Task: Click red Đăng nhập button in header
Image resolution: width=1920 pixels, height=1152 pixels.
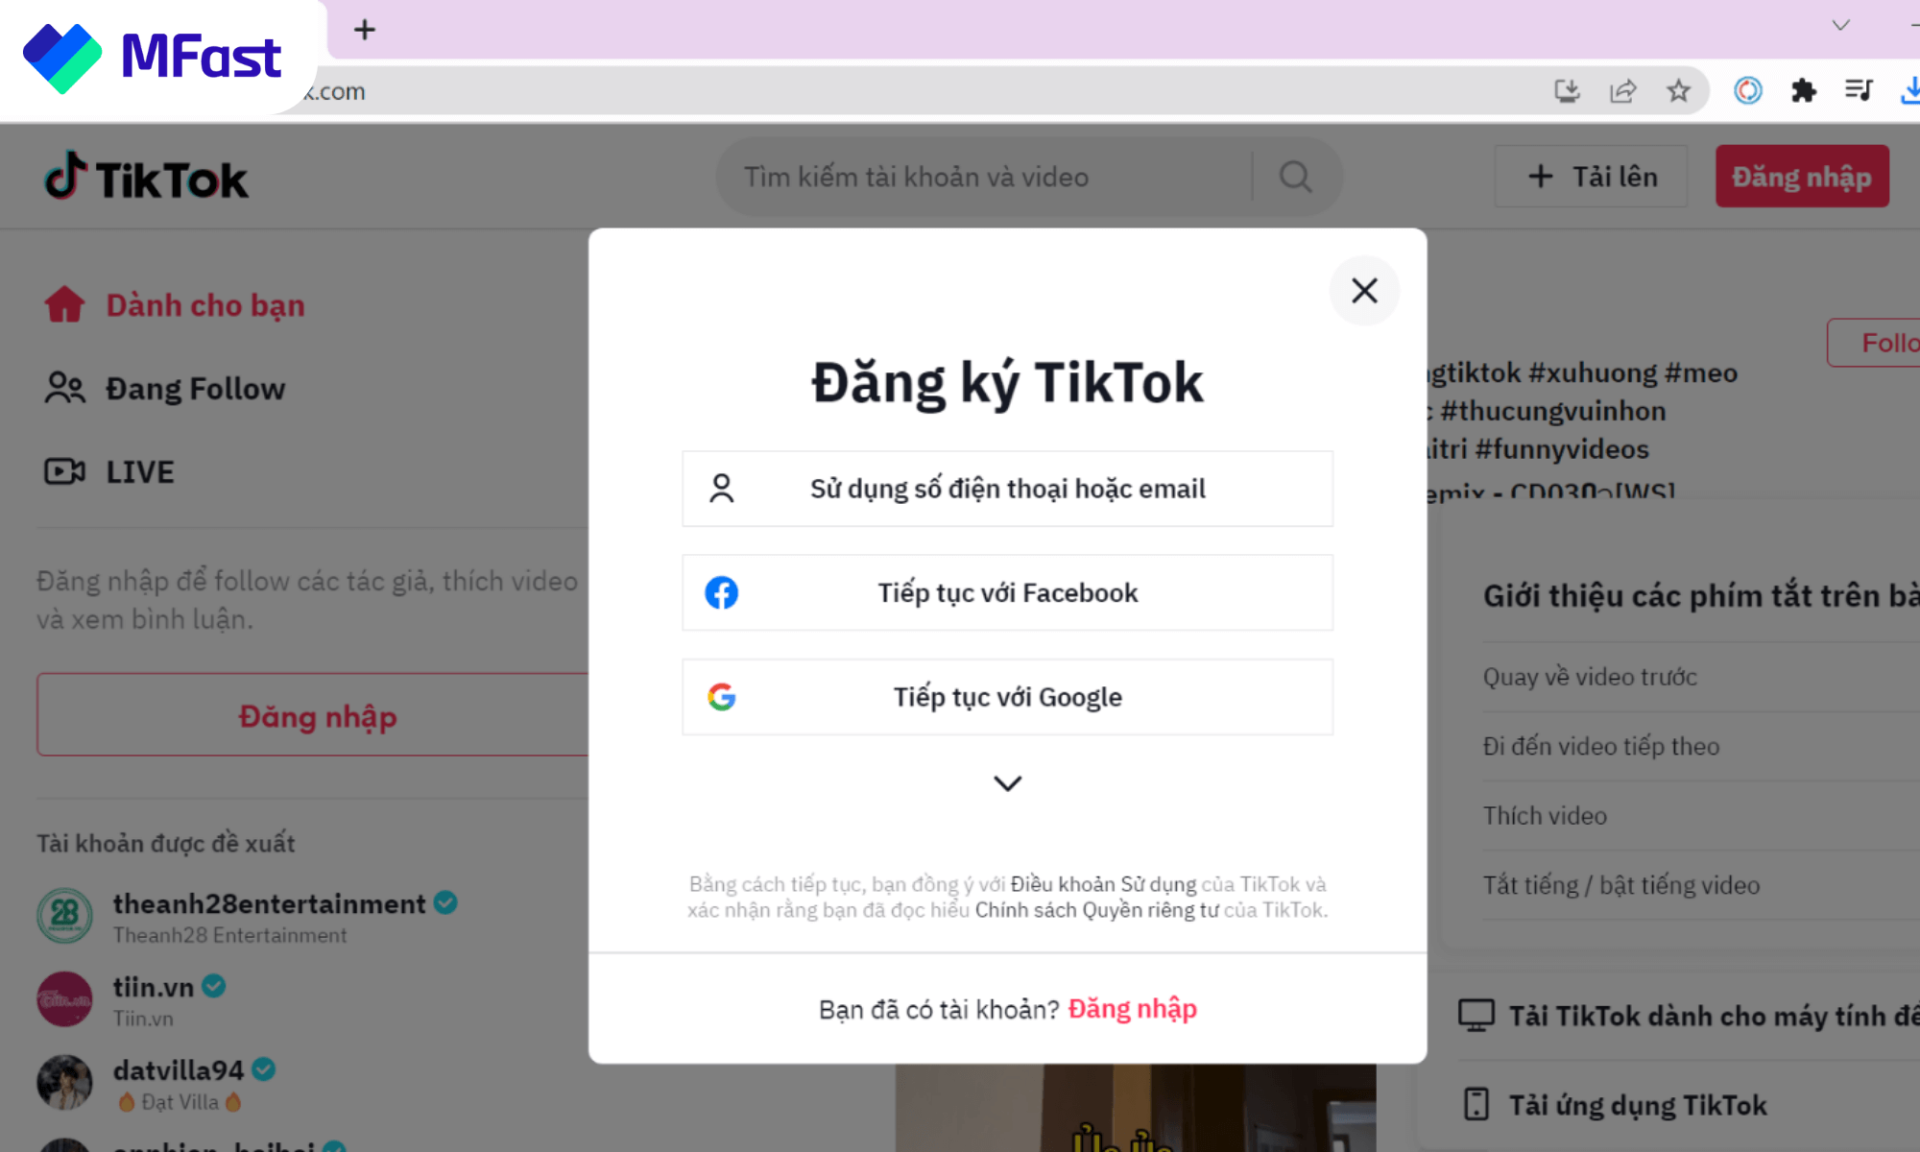Action: pyautogui.click(x=1802, y=177)
